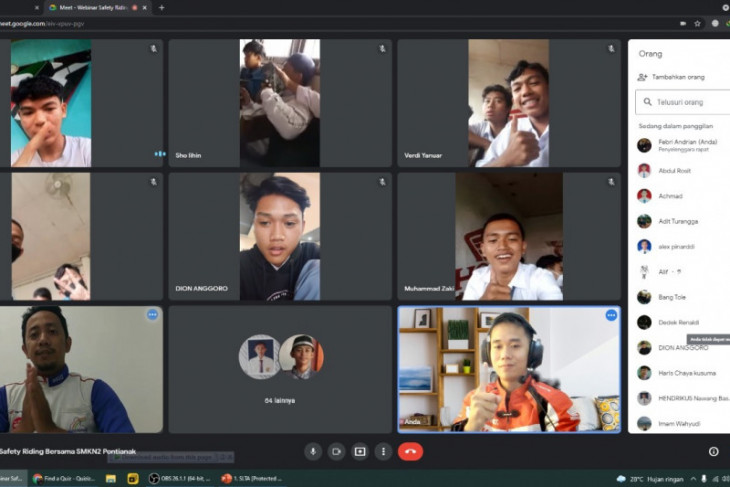Select the Muhammad Zaki video tile

pos(509,237)
